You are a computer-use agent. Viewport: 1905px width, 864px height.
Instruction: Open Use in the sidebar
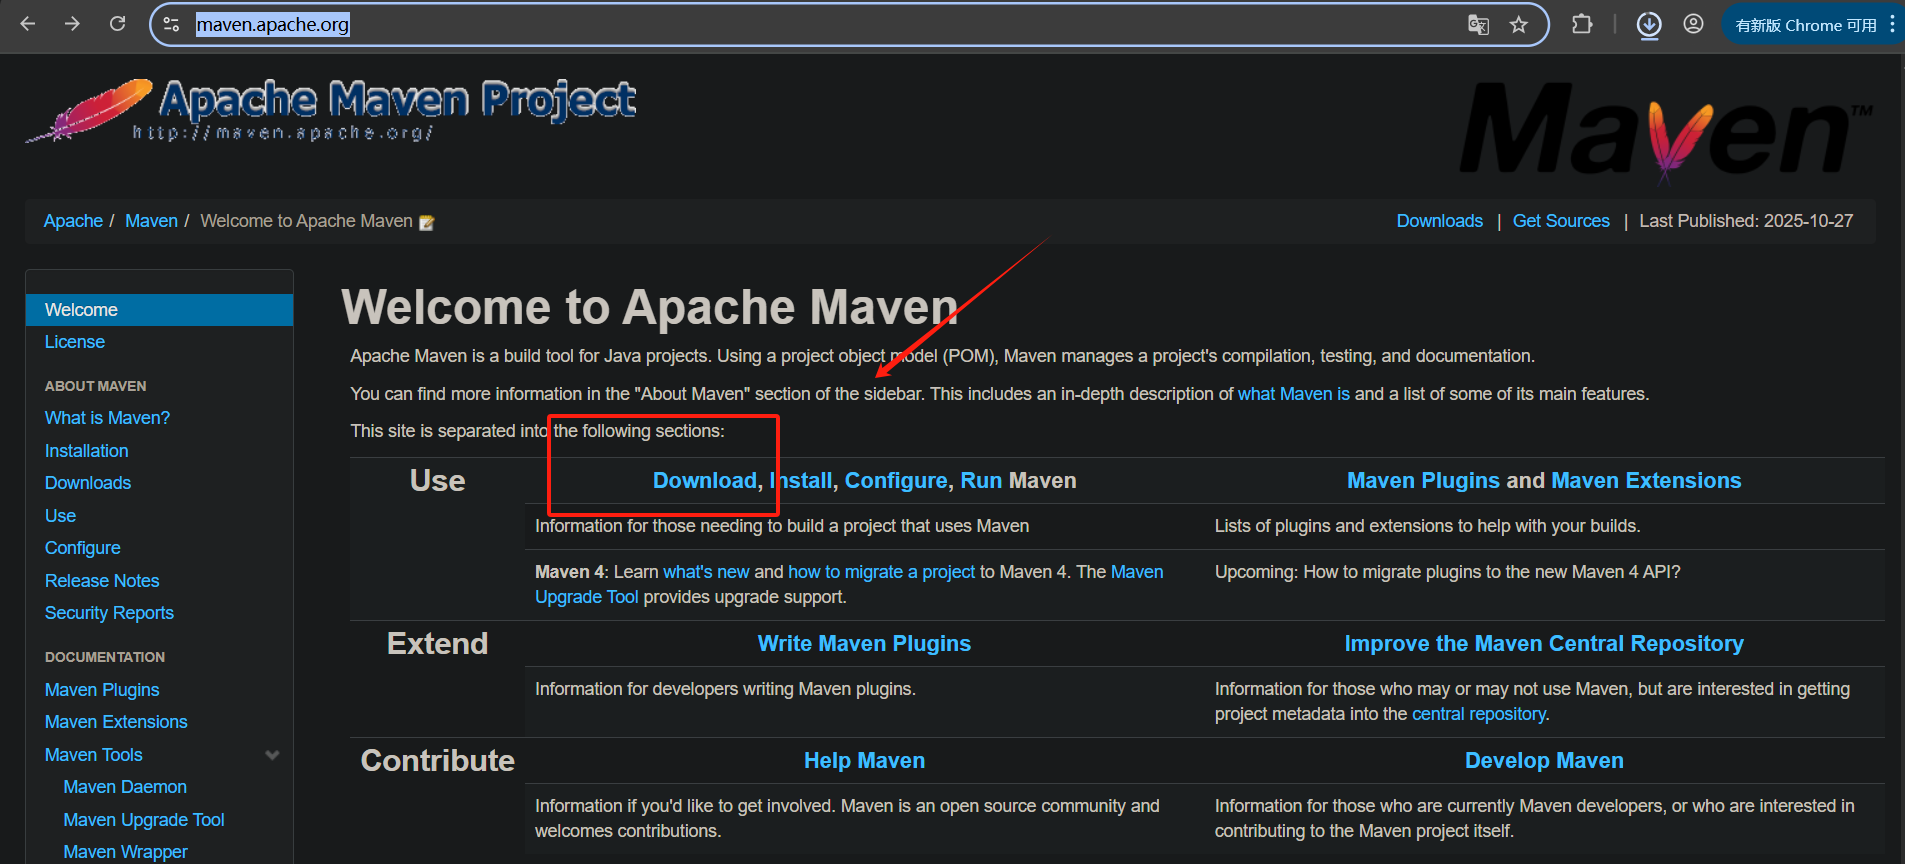point(60,516)
